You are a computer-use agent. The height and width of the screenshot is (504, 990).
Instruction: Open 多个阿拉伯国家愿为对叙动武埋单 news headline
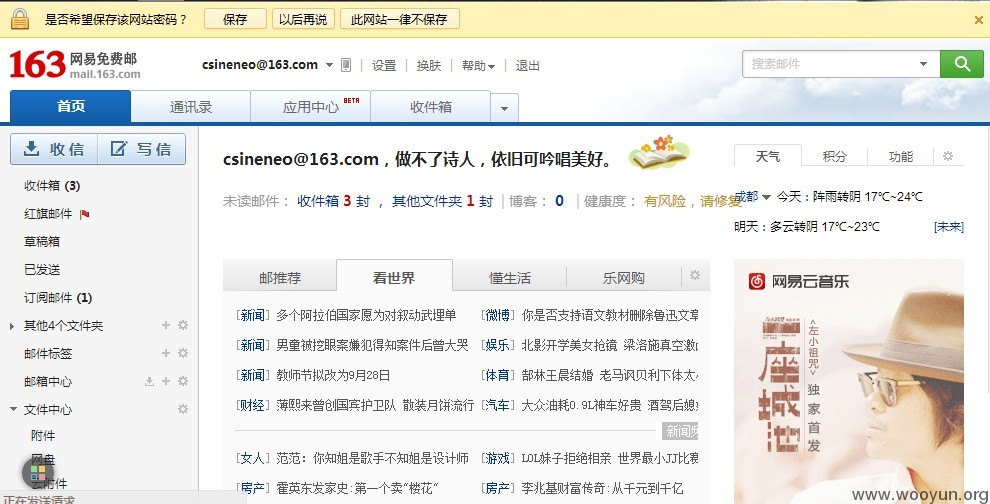pyautogui.click(x=366, y=315)
